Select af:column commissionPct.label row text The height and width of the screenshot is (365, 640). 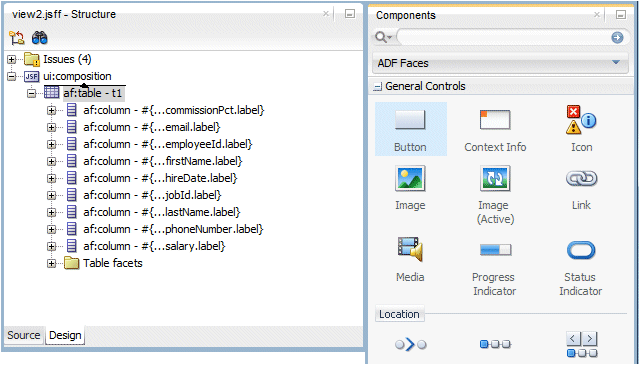pos(174,110)
